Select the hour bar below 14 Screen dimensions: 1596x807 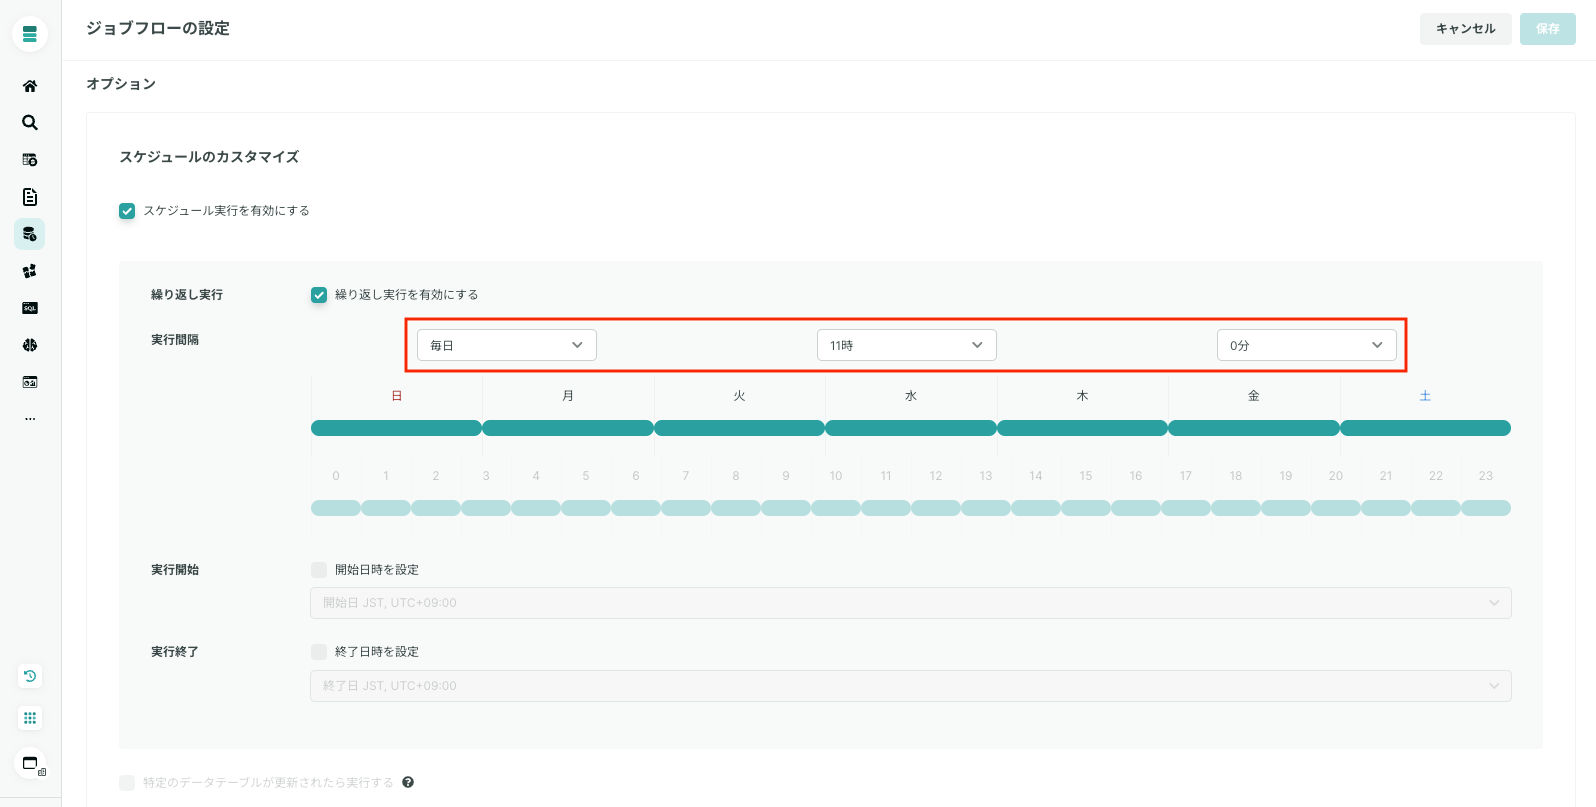1036,508
